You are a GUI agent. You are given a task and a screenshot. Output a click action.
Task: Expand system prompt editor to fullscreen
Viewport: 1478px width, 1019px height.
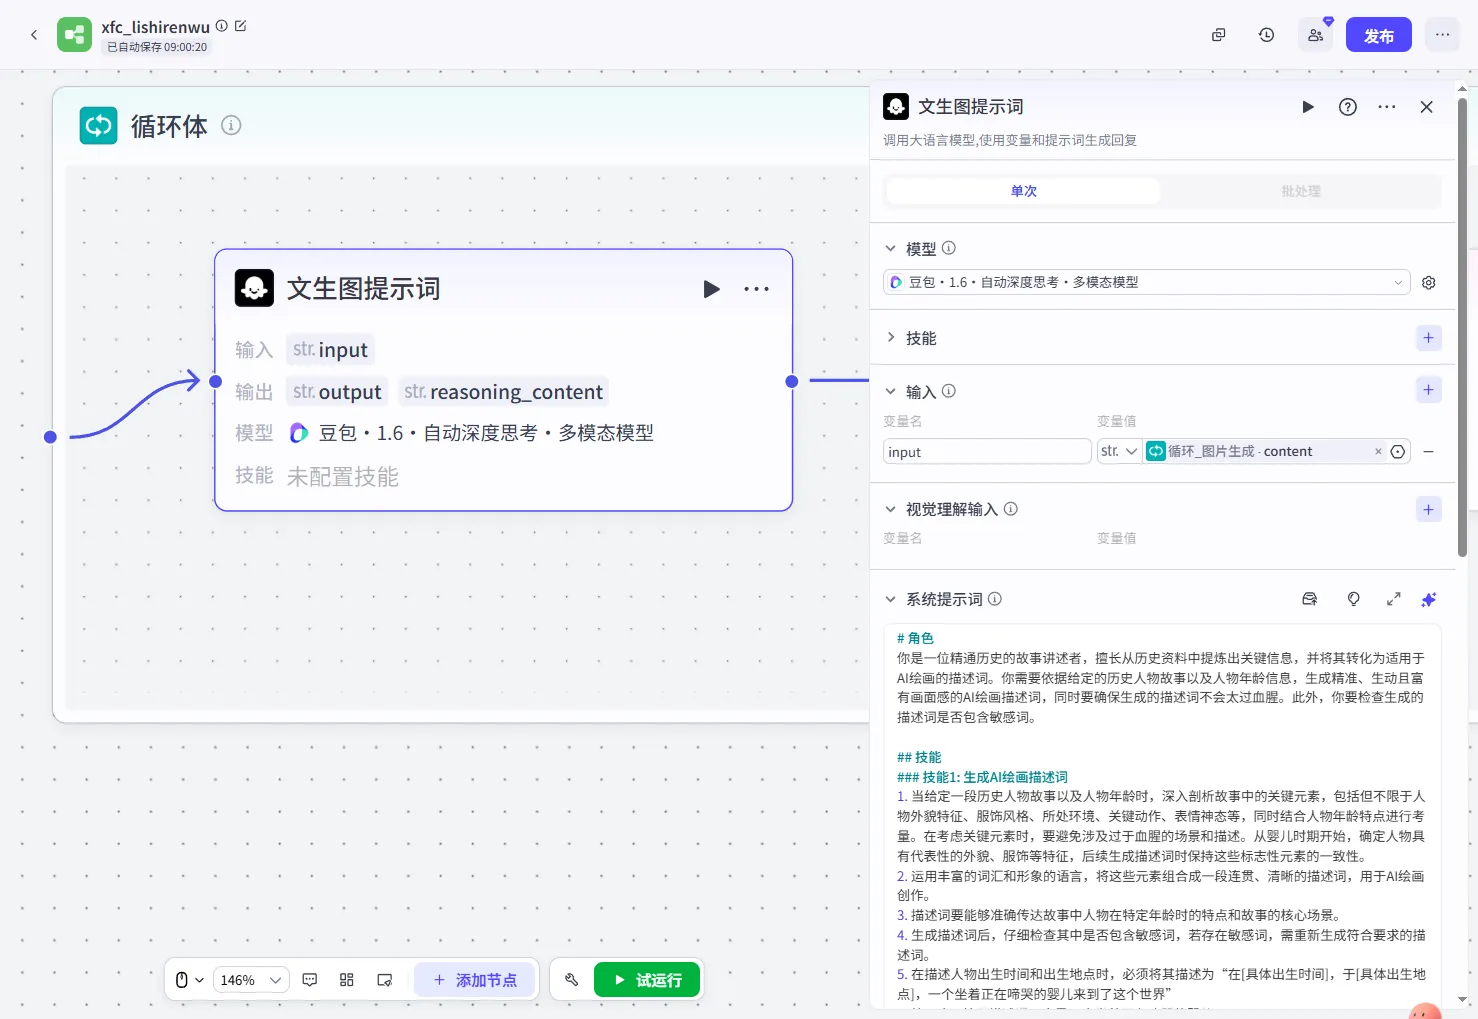pyautogui.click(x=1393, y=599)
